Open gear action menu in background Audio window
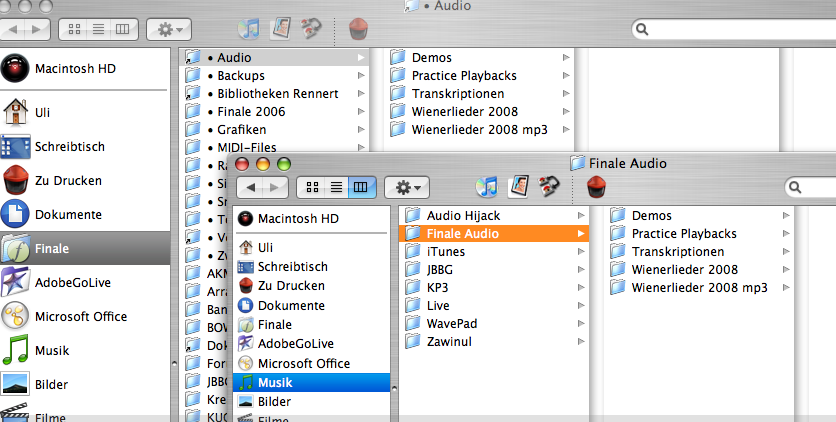Image resolution: width=836 pixels, height=422 pixels. point(168,29)
